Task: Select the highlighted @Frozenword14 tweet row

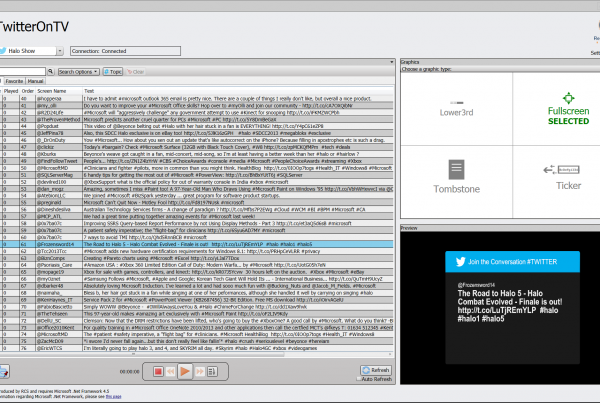Action: [197, 244]
